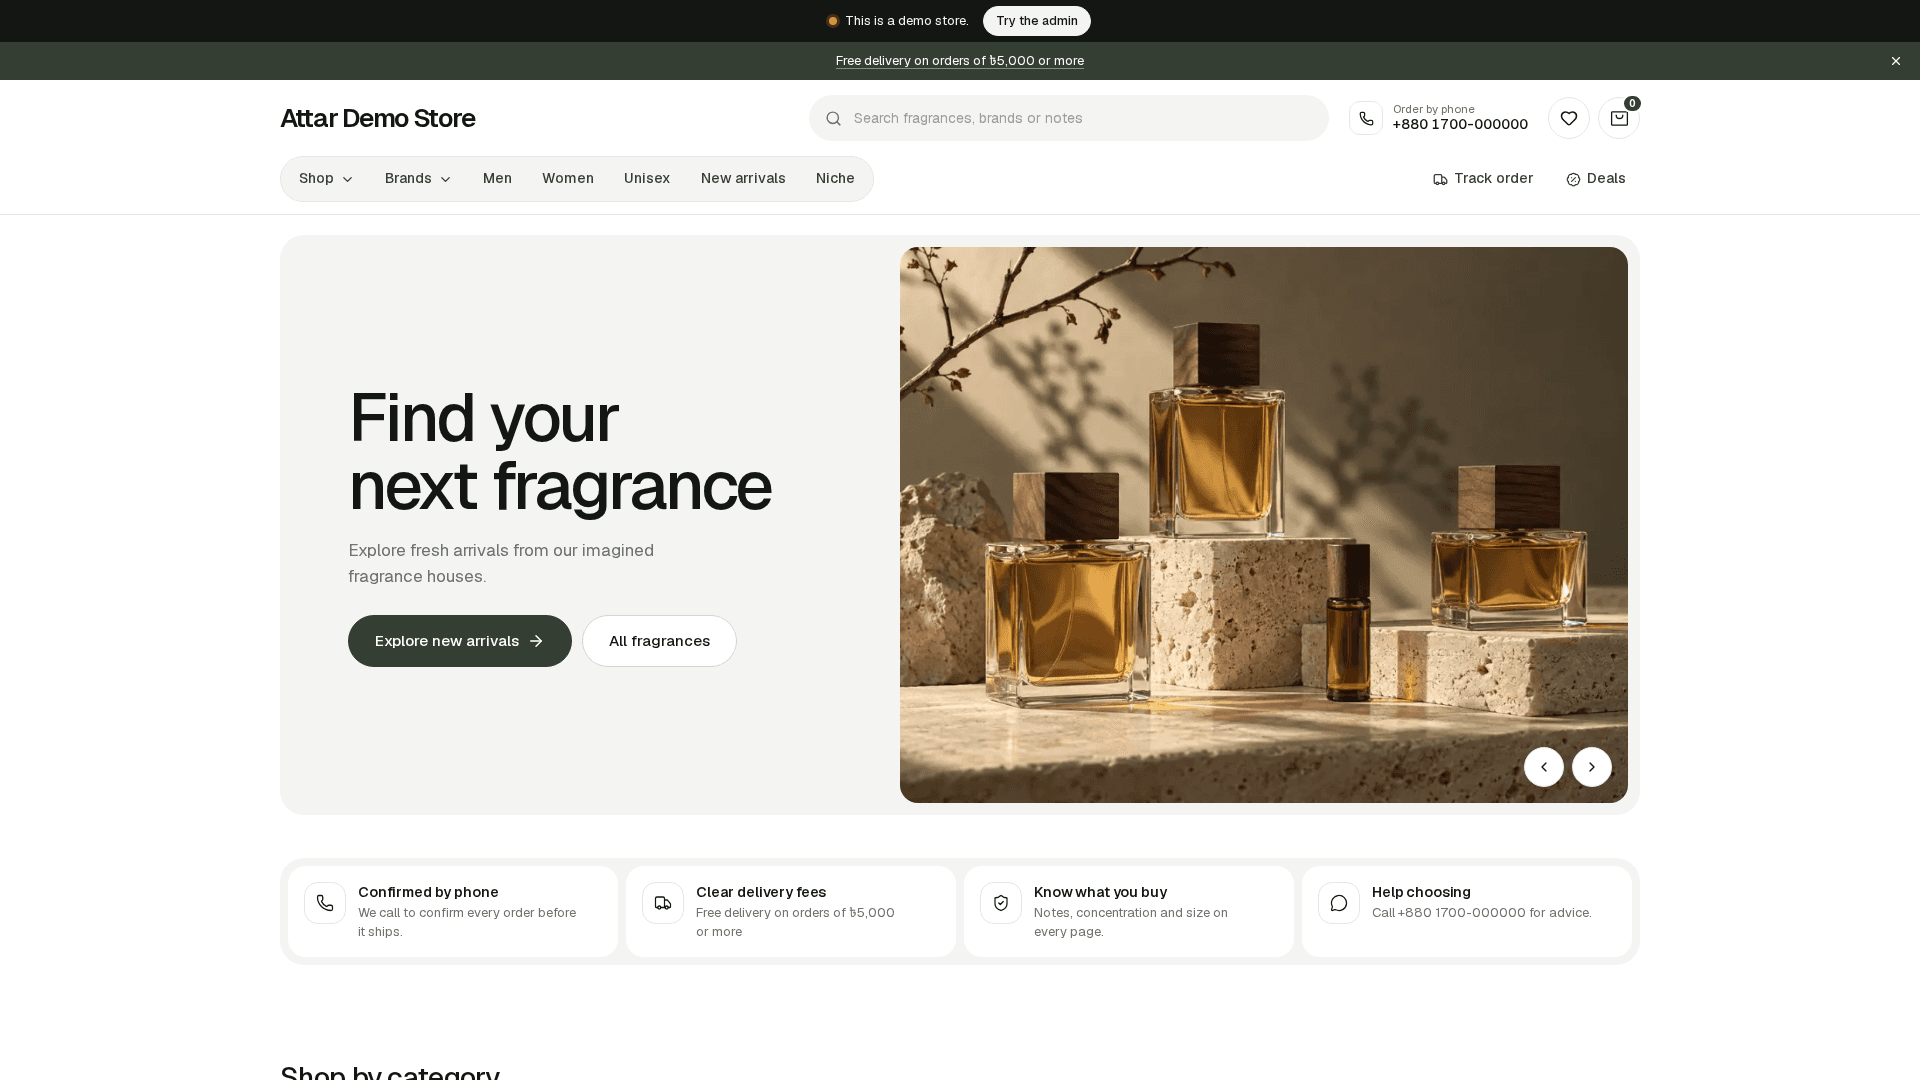The height and width of the screenshot is (1080, 1920).
Task: Open the Deals link
Action: pyautogui.click(x=1596, y=179)
